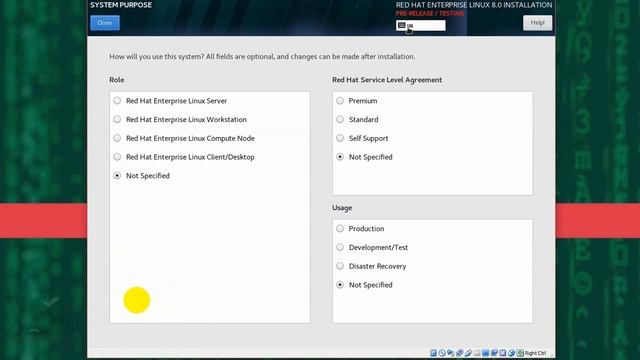Click the VirtualBox audio status icon
The height and width of the screenshot is (360, 640).
[x=451, y=353]
